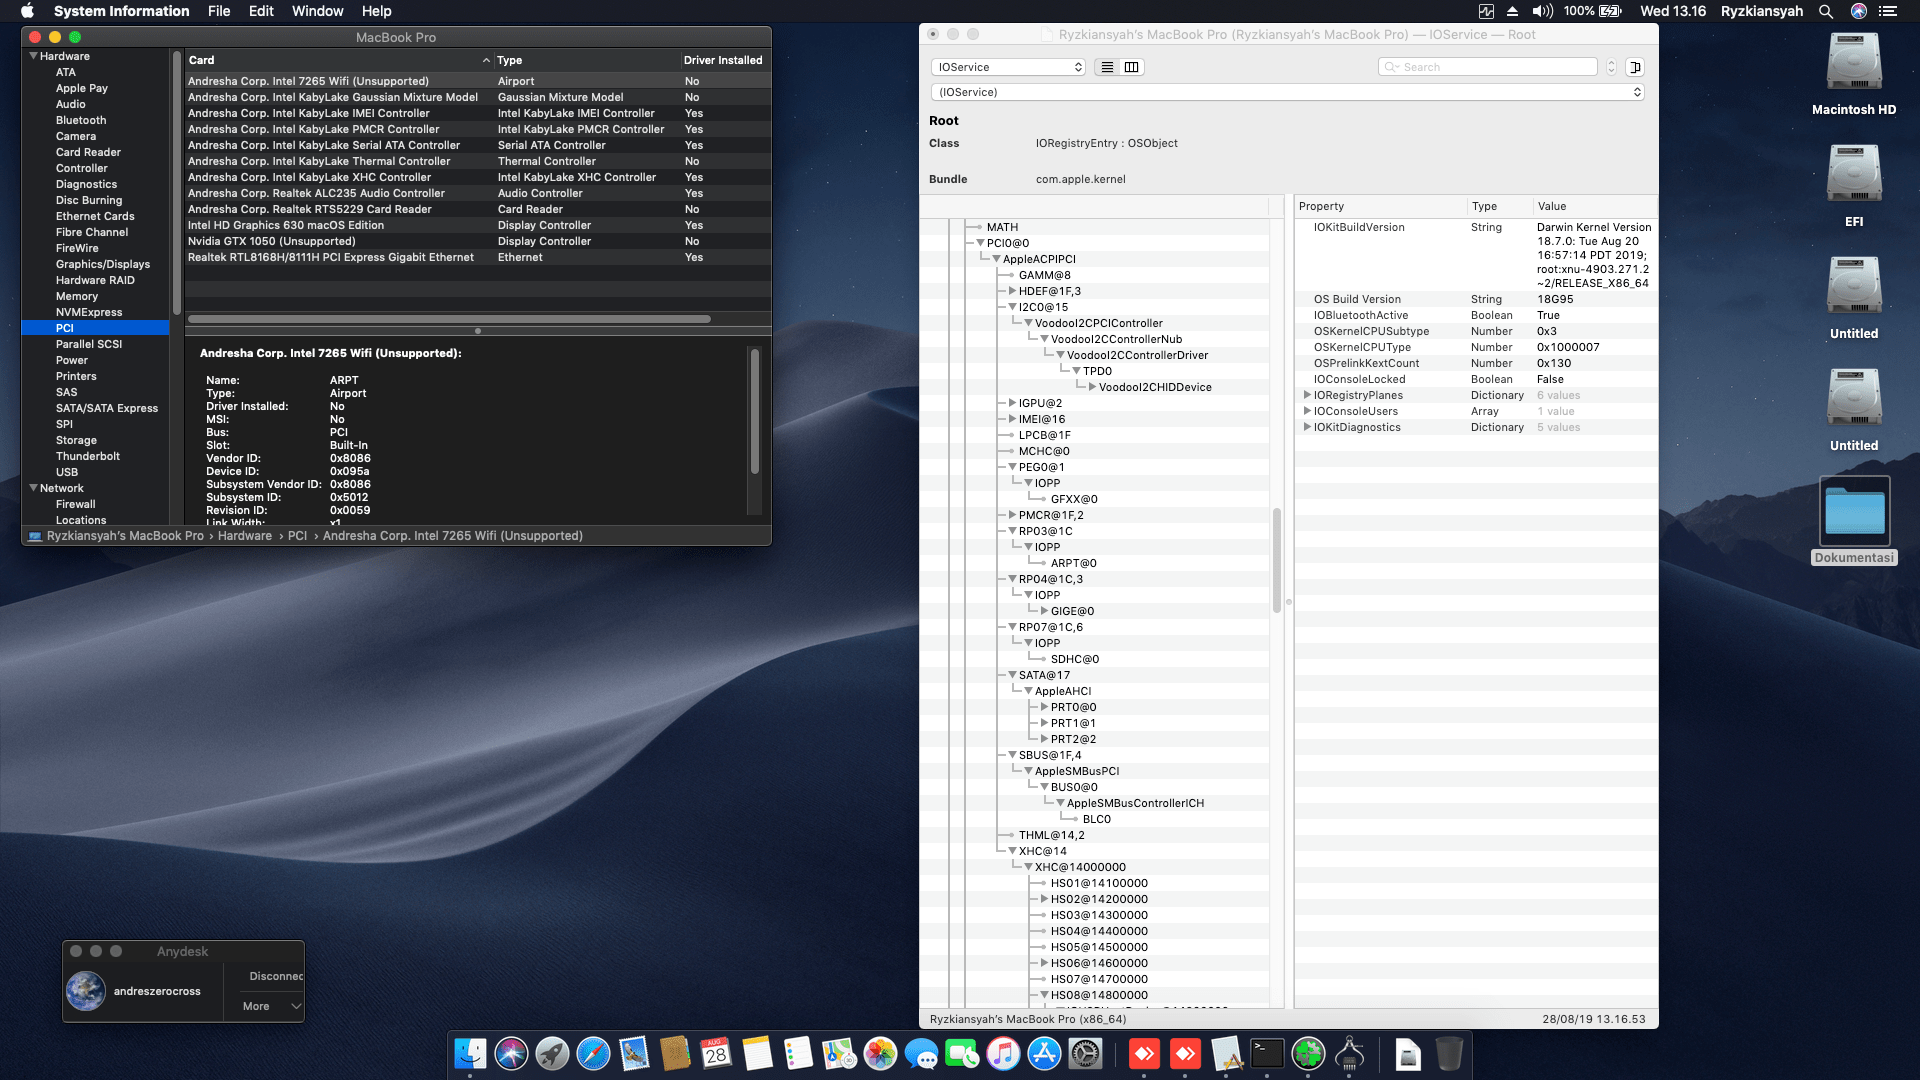Open Finder from the dock
Viewport: 1920px width, 1080px height.
click(x=470, y=1054)
